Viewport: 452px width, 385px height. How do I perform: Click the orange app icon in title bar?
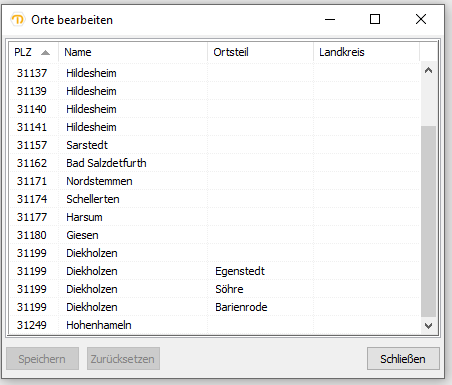coord(17,19)
